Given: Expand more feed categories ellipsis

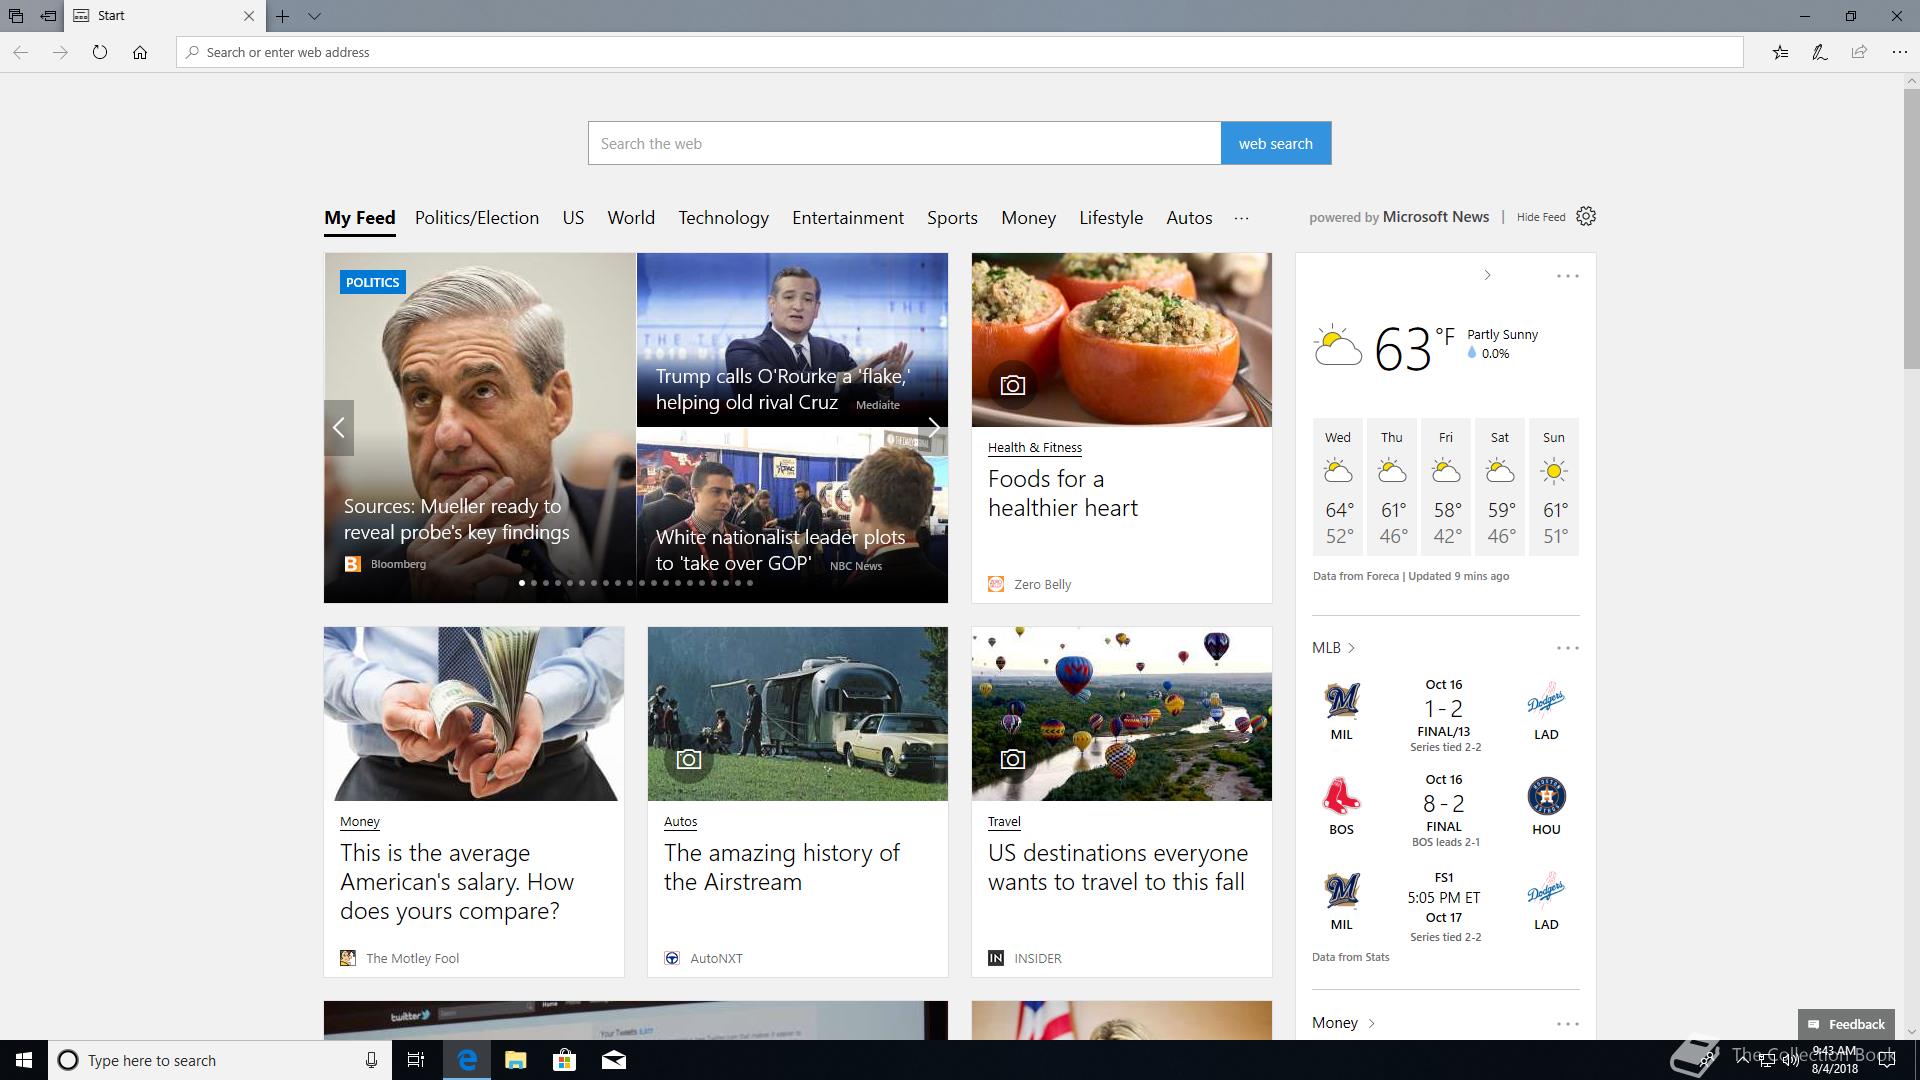Looking at the screenshot, I should tap(1241, 218).
